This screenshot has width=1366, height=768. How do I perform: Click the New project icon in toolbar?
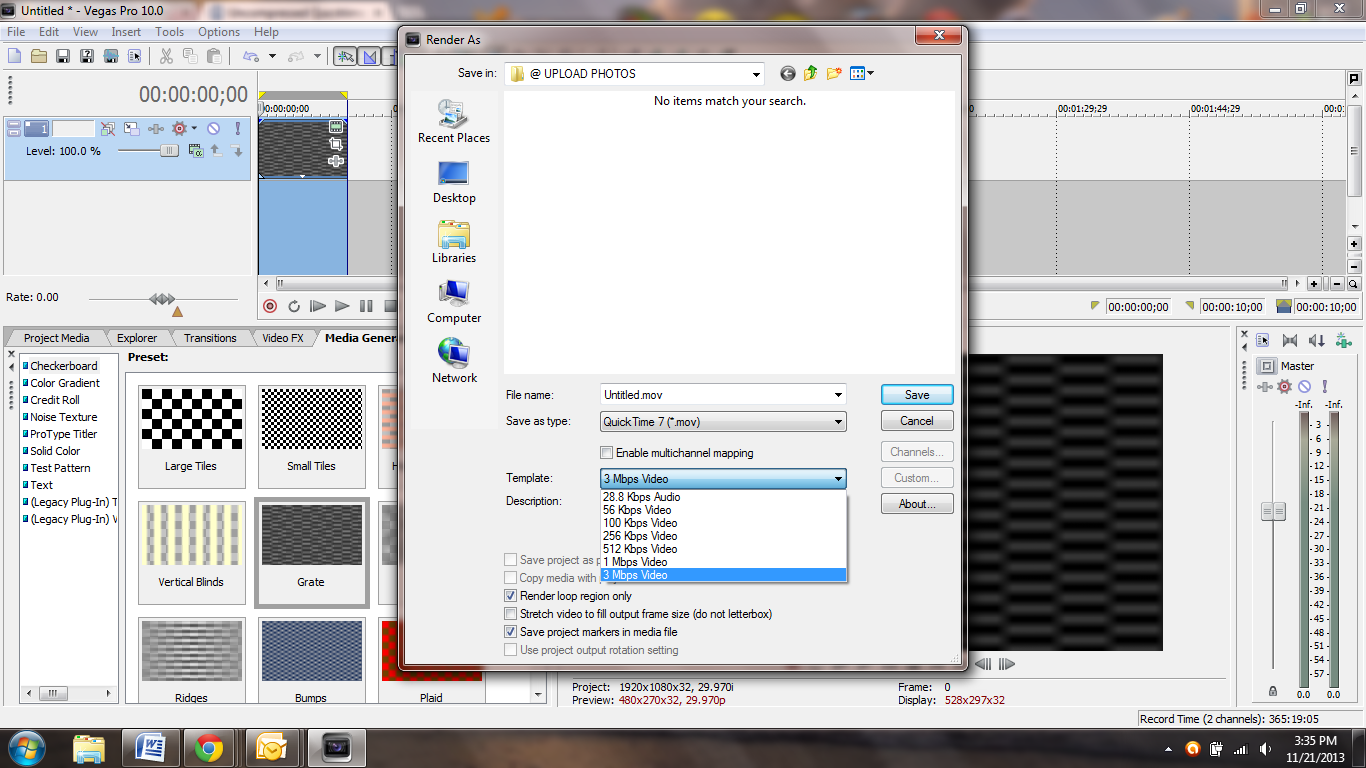tap(14, 56)
